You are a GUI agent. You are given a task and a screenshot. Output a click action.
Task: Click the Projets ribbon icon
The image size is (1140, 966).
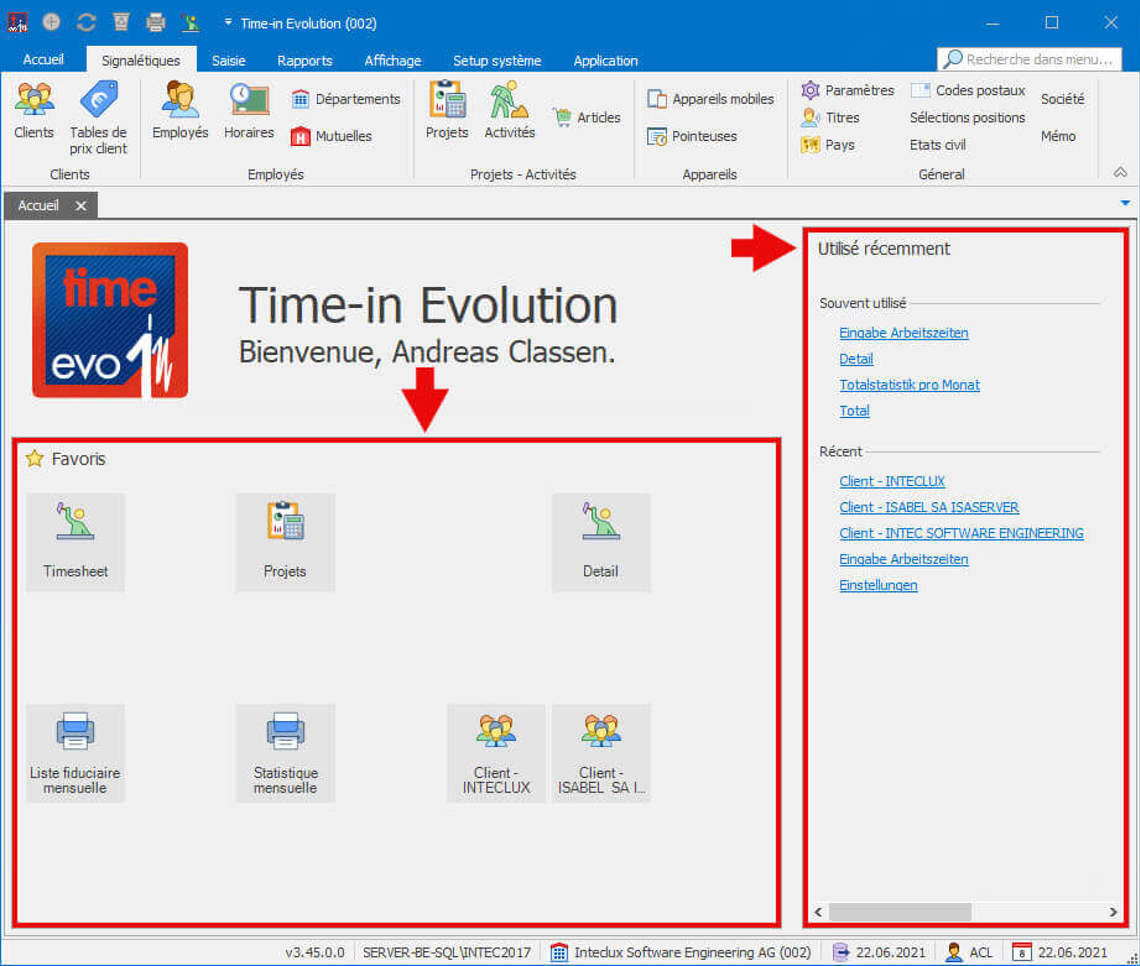click(446, 110)
